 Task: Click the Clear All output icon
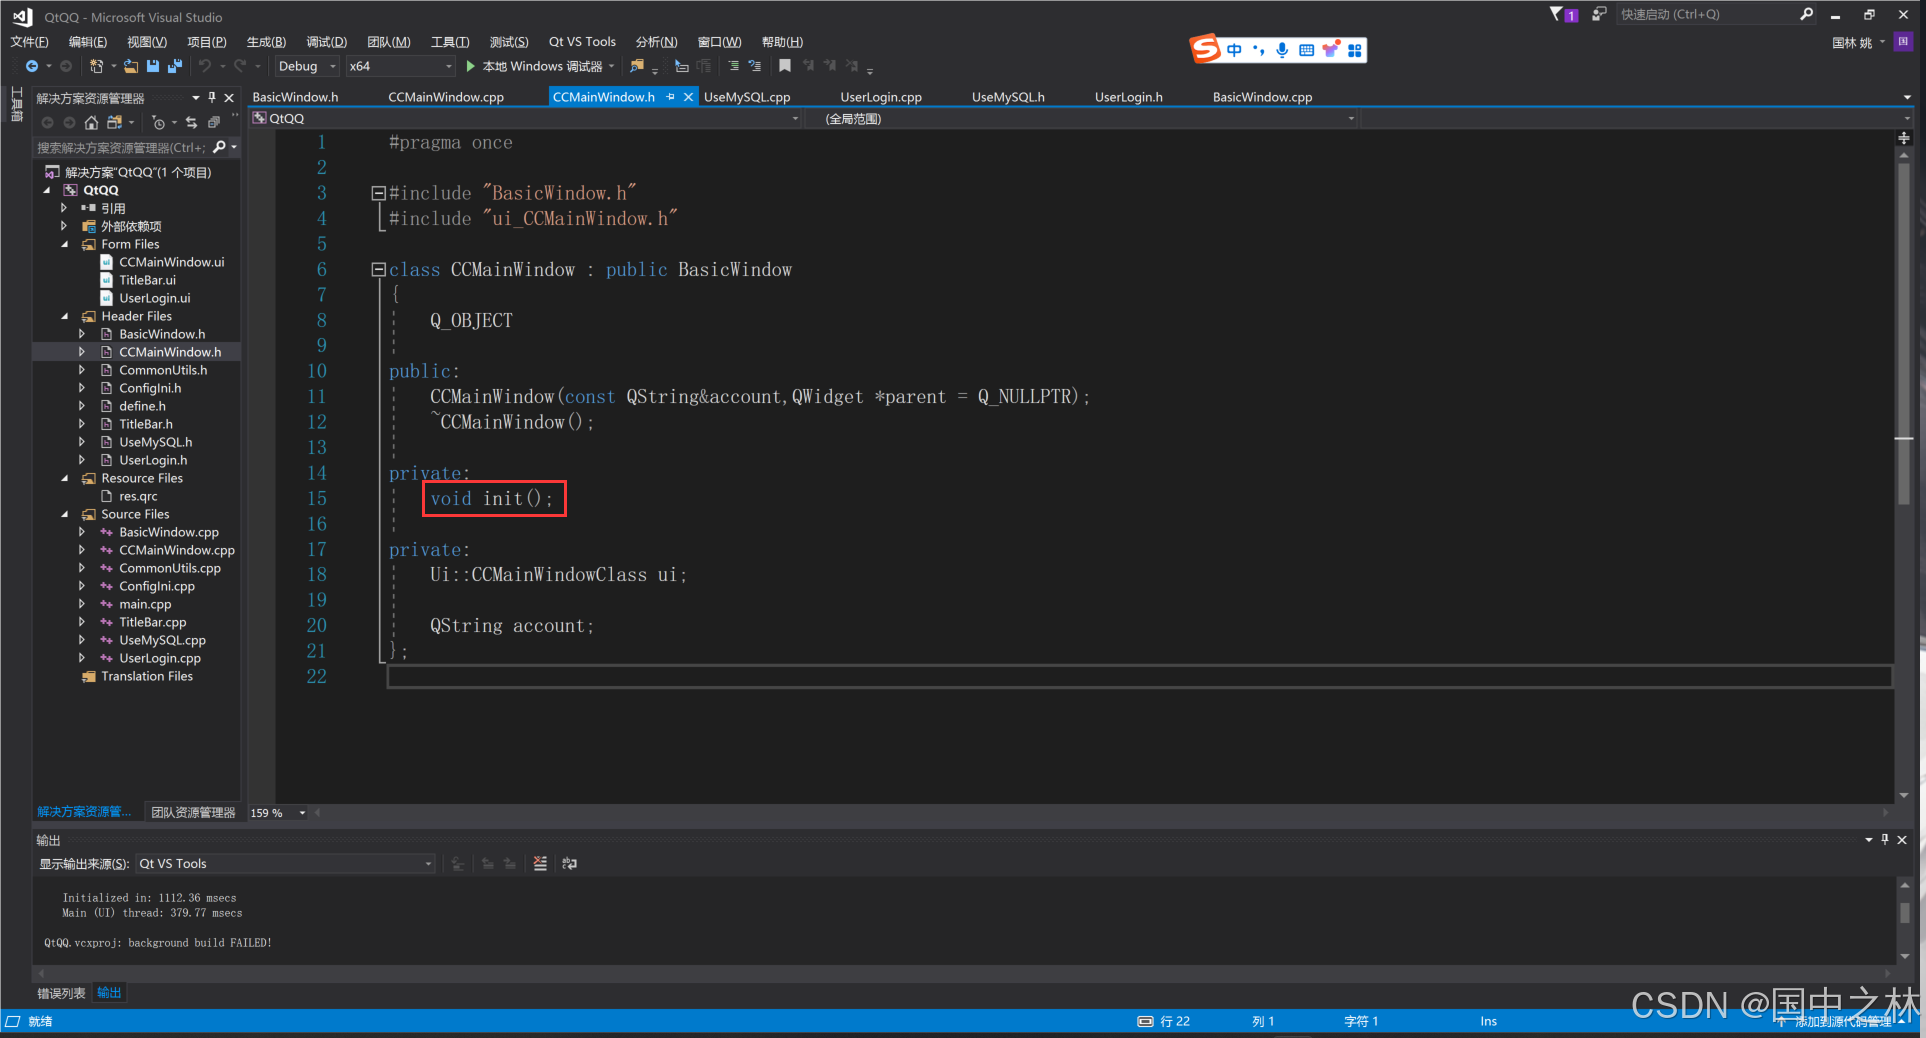click(540, 863)
